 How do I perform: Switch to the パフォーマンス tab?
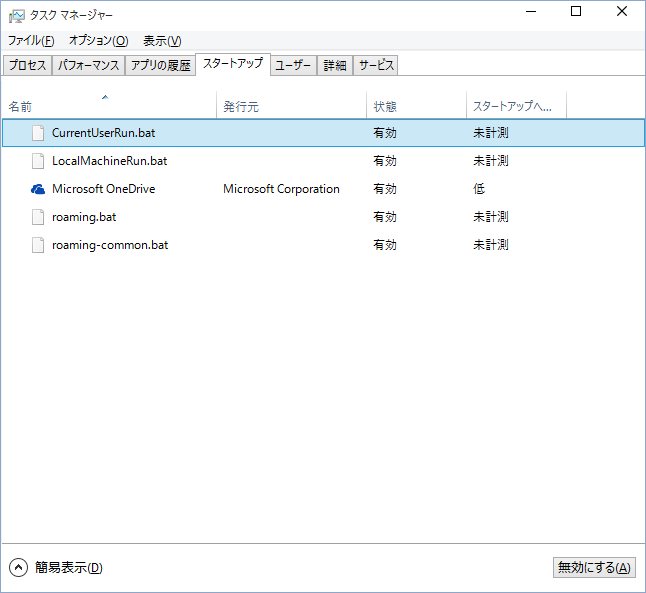click(x=88, y=65)
